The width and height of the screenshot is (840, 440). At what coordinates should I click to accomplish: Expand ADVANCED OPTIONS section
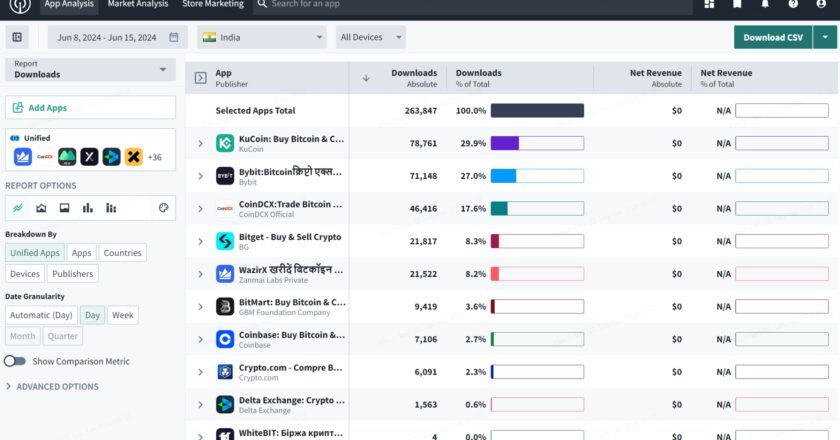point(52,386)
